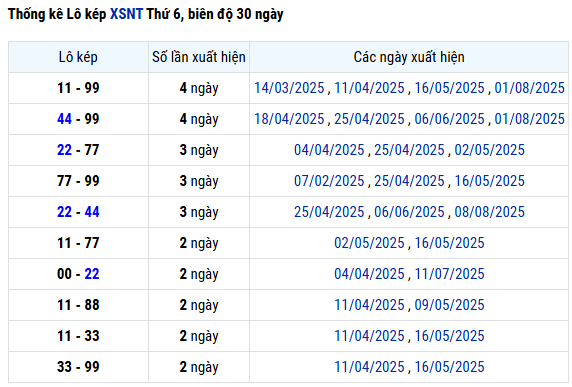Open date 11/04/2025 in the 11 - 88 row
The image size is (572, 387).
[369, 305]
